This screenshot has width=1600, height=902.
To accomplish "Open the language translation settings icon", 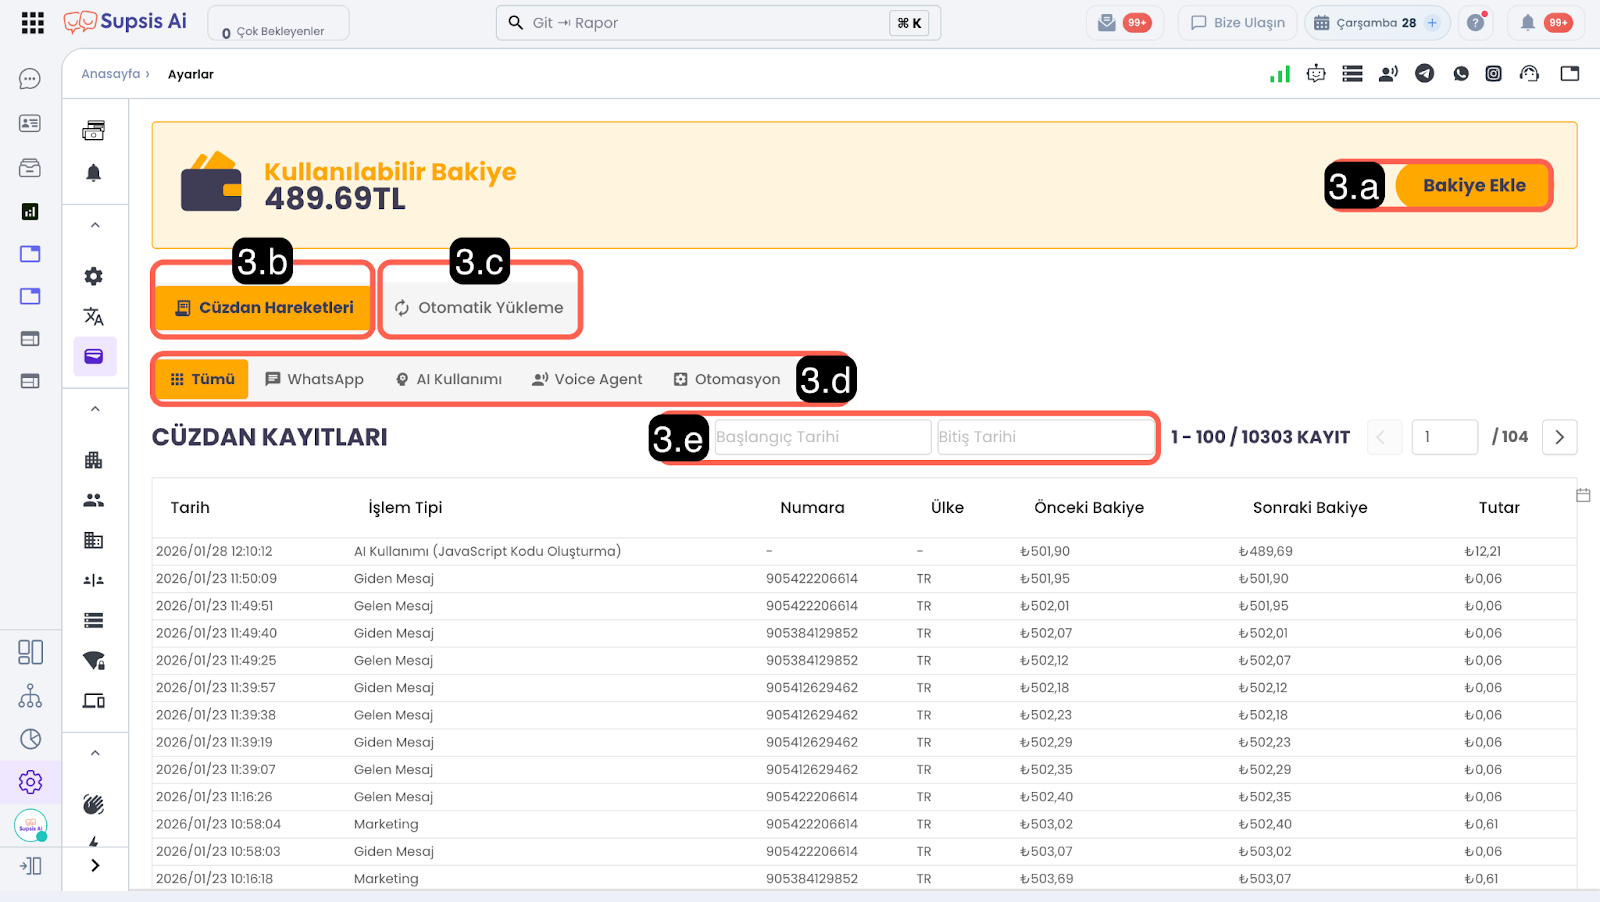I will tap(94, 317).
